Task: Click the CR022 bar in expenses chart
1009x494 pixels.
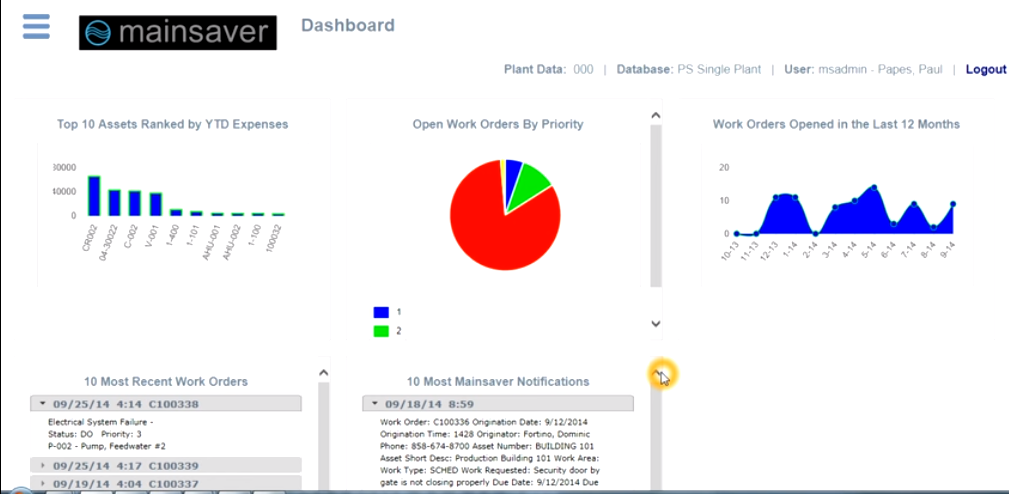Action: pyautogui.click(x=94, y=196)
